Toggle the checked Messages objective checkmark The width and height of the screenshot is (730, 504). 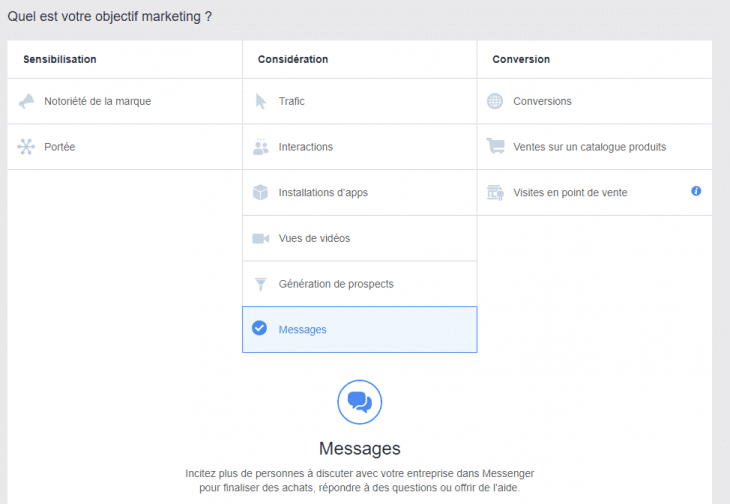point(260,329)
